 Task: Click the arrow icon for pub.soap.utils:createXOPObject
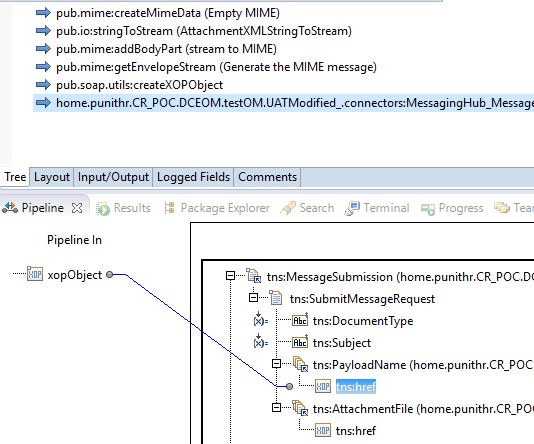pyautogui.click(x=43, y=84)
